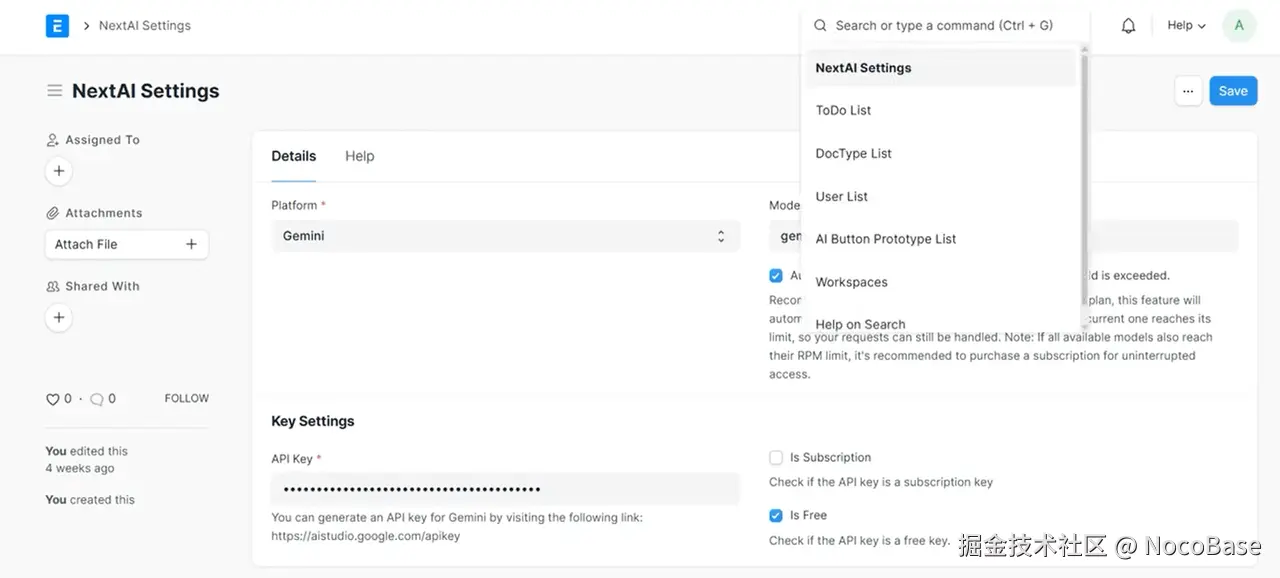Toggle the sidebar hamburger icon
The height and width of the screenshot is (578, 1280).
click(54, 91)
